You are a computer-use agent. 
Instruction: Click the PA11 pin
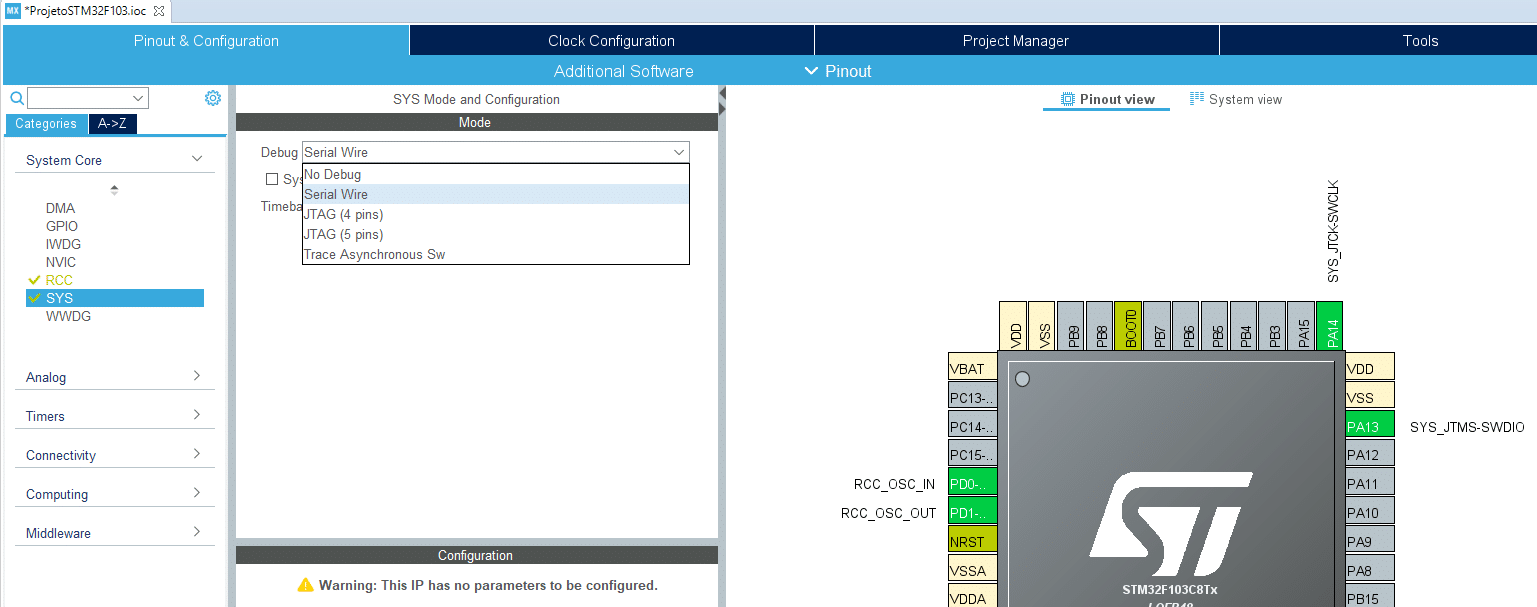click(1370, 482)
